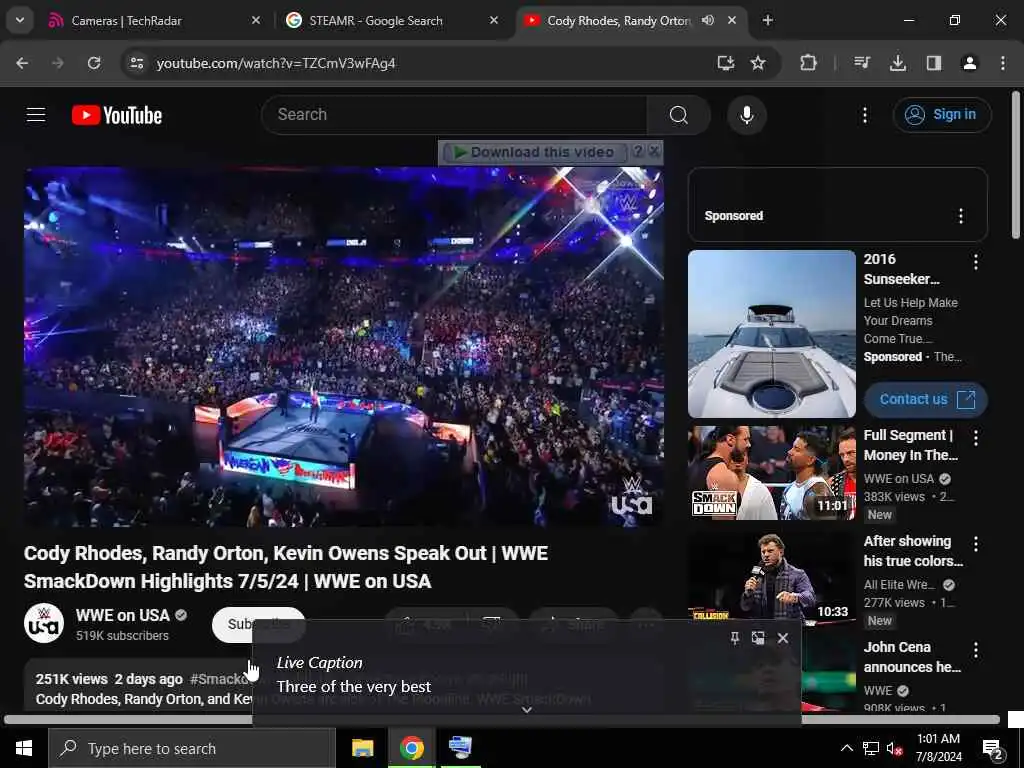The image size is (1024, 768).
Task: Open the network icon in system tray
Action: click(x=871, y=748)
